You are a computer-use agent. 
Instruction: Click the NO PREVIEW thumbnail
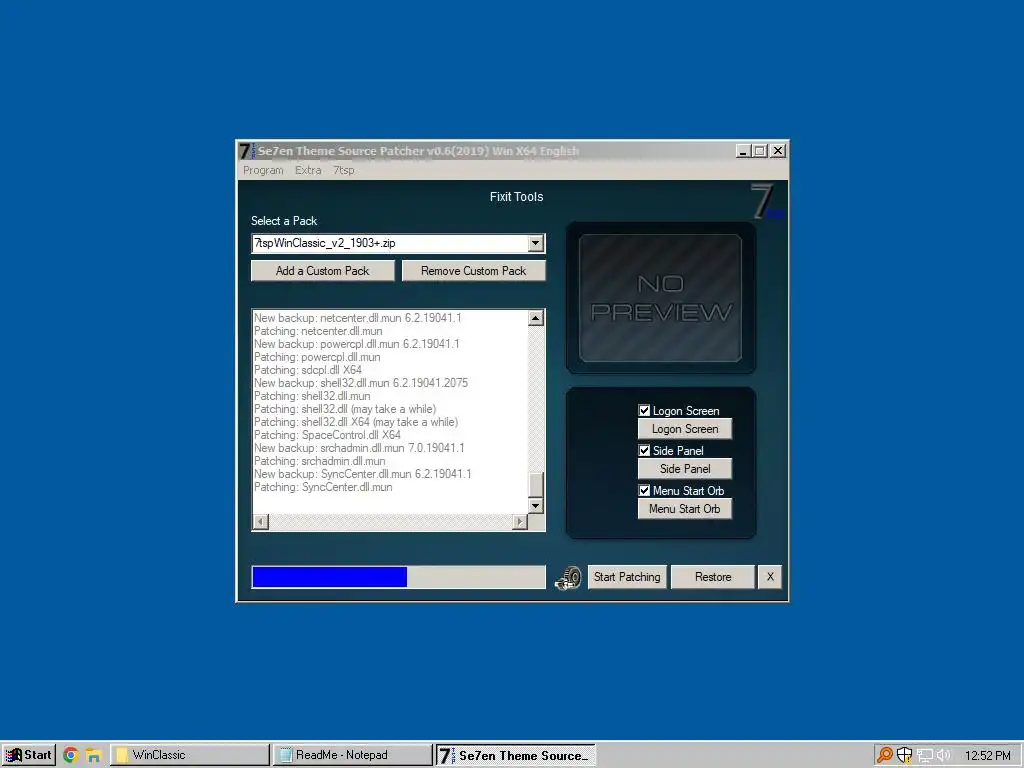pyautogui.click(x=660, y=298)
